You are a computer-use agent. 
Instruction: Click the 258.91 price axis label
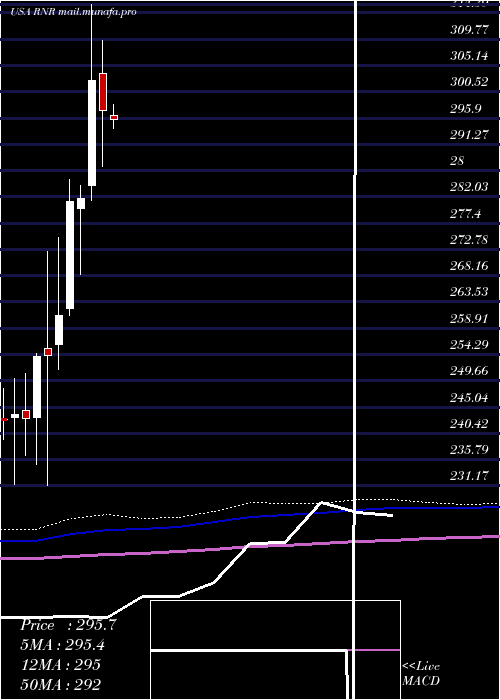click(x=470, y=318)
